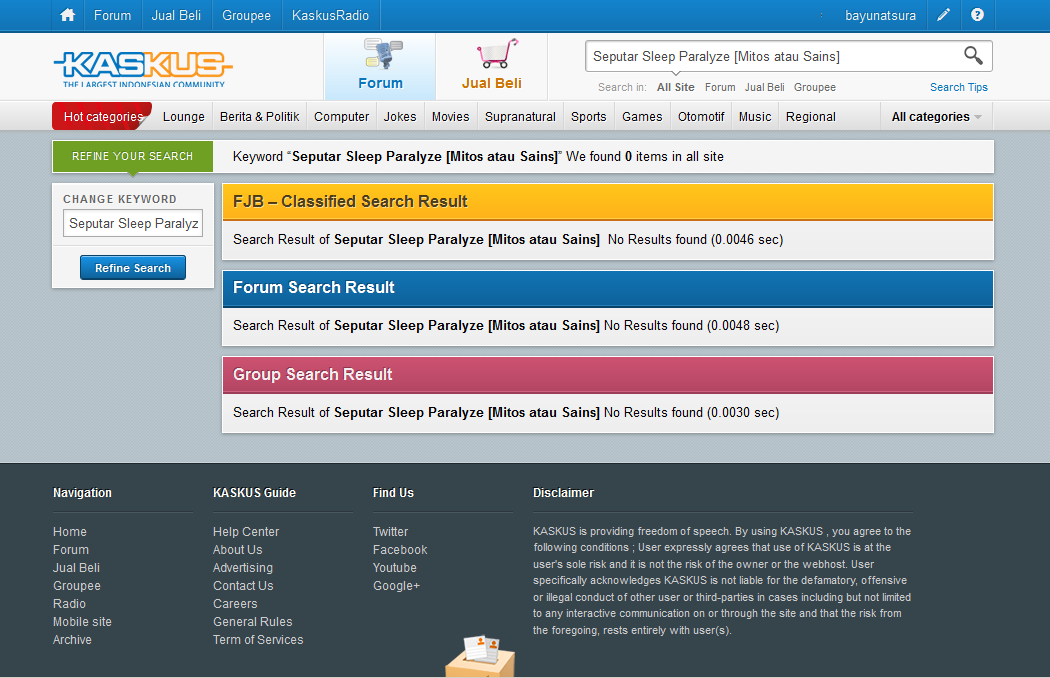1050x678 pixels.
Task: Open the Berita & Politik category
Action: [260, 117]
